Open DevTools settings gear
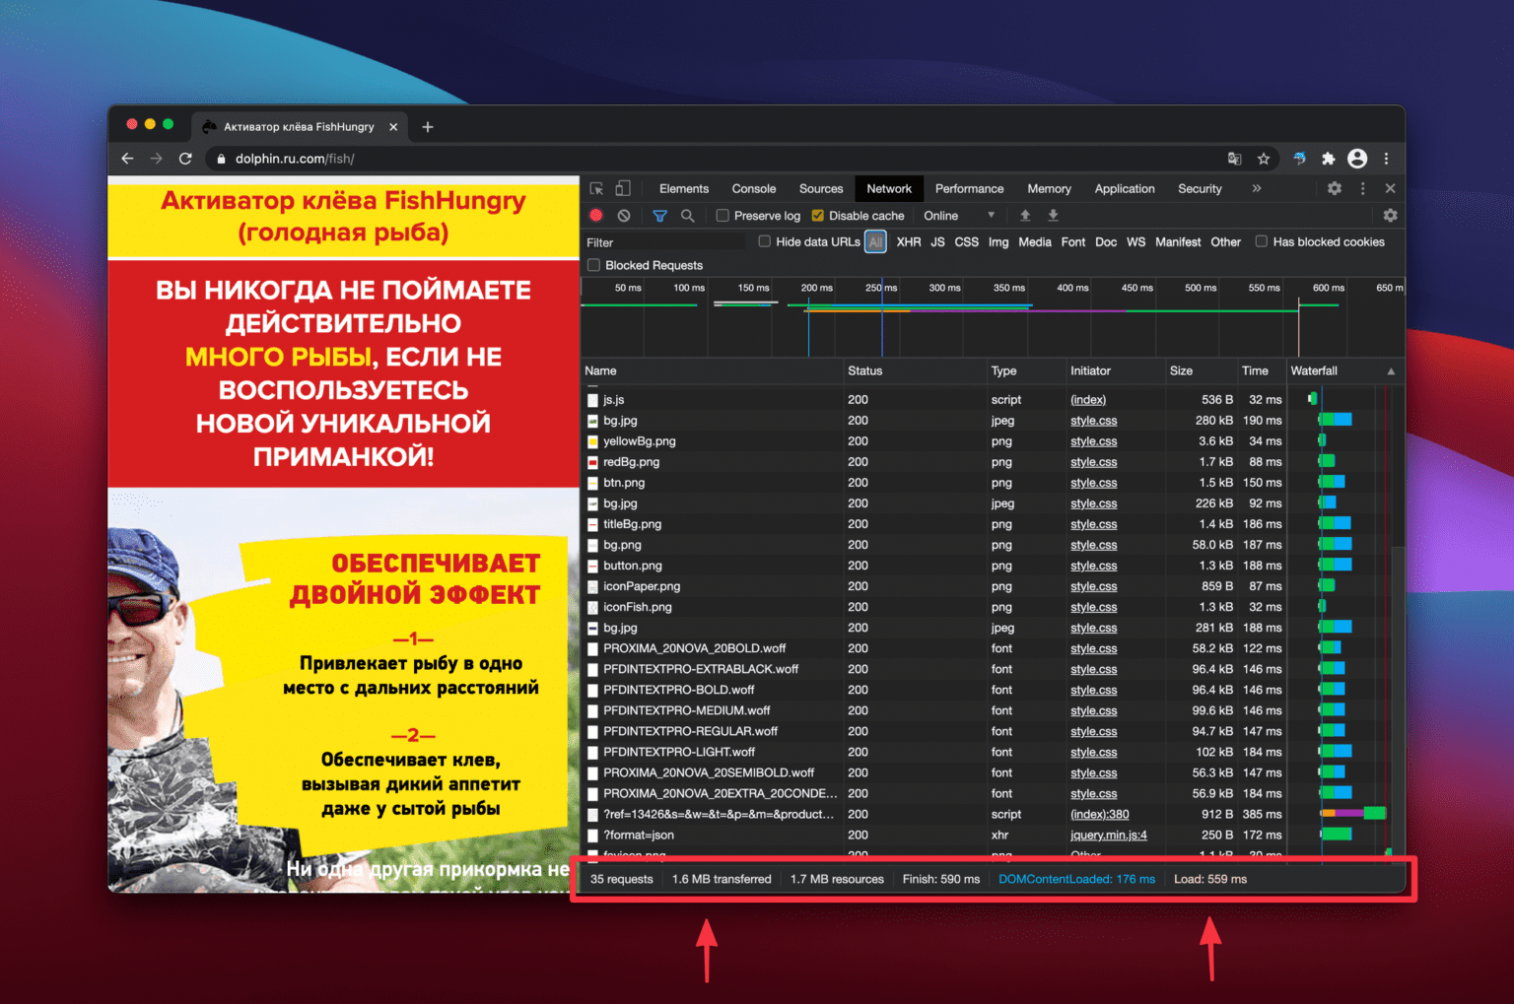Viewport: 1514px width, 1004px height. pos(1334,188)
